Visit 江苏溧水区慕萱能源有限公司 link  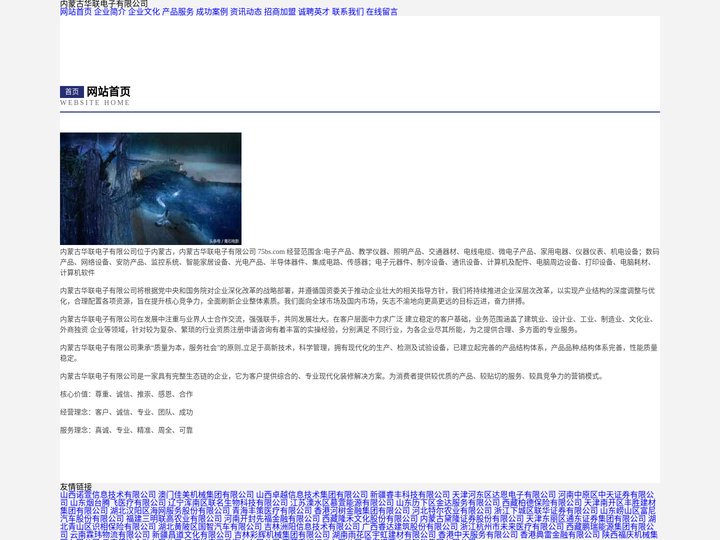(342, 503)
